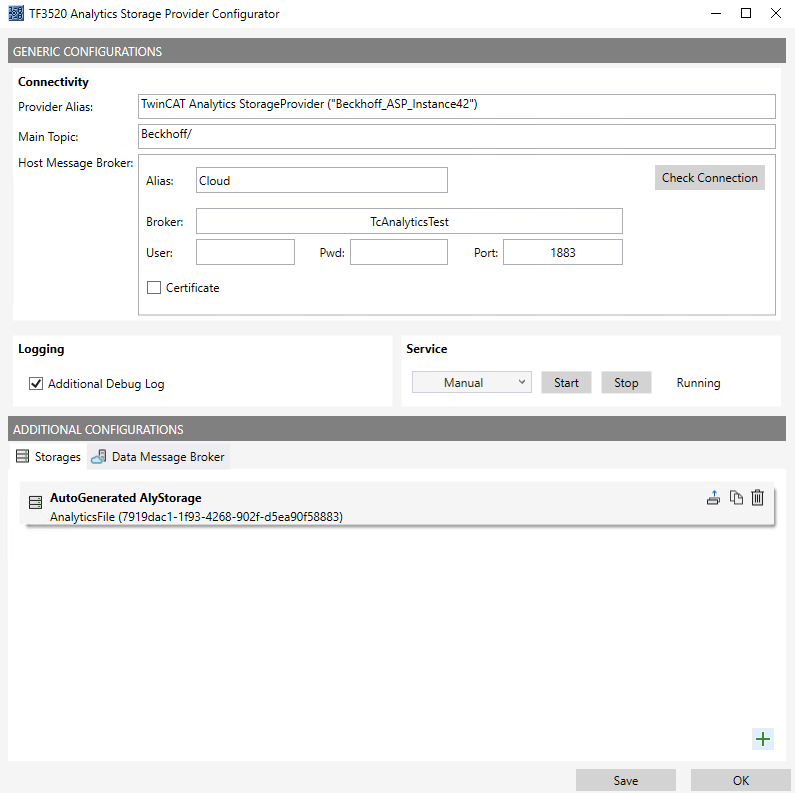Start the service

pos(566,382)
